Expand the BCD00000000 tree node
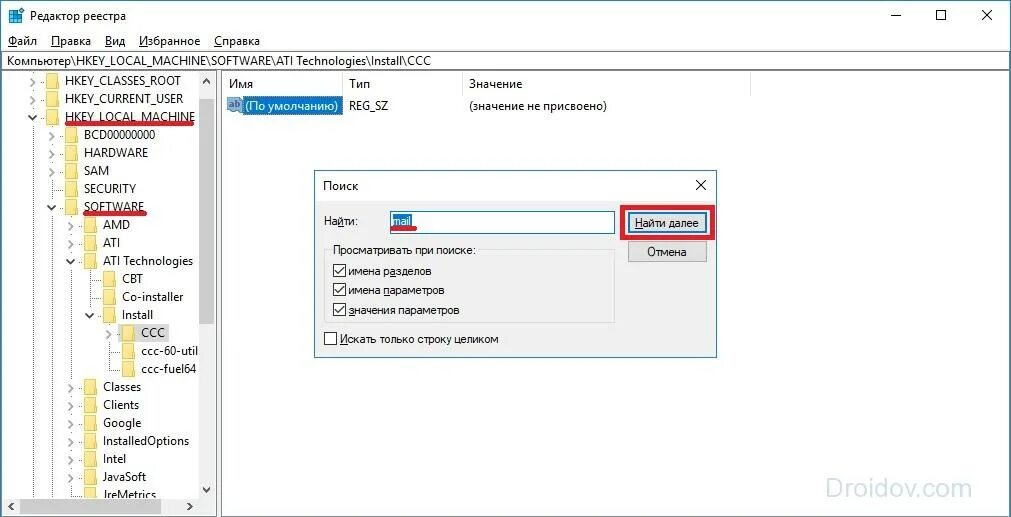Screen dimensions: 1011x517 click(52, 136)
